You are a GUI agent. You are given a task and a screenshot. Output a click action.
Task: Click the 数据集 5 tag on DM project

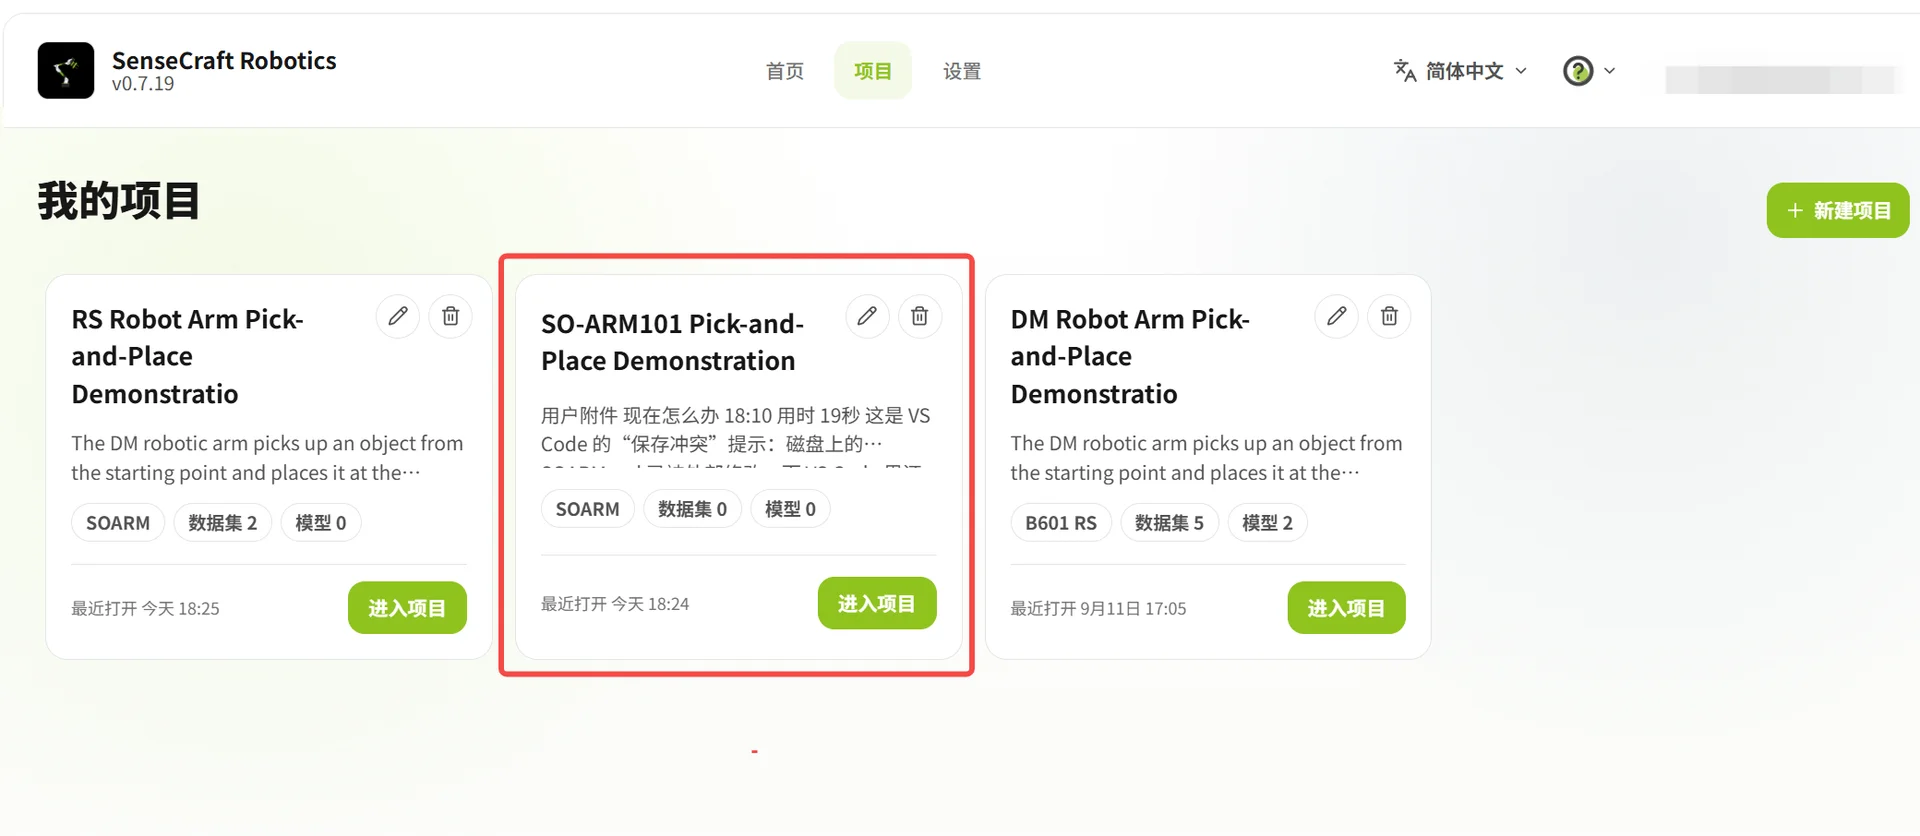(x=1169, y=523)
